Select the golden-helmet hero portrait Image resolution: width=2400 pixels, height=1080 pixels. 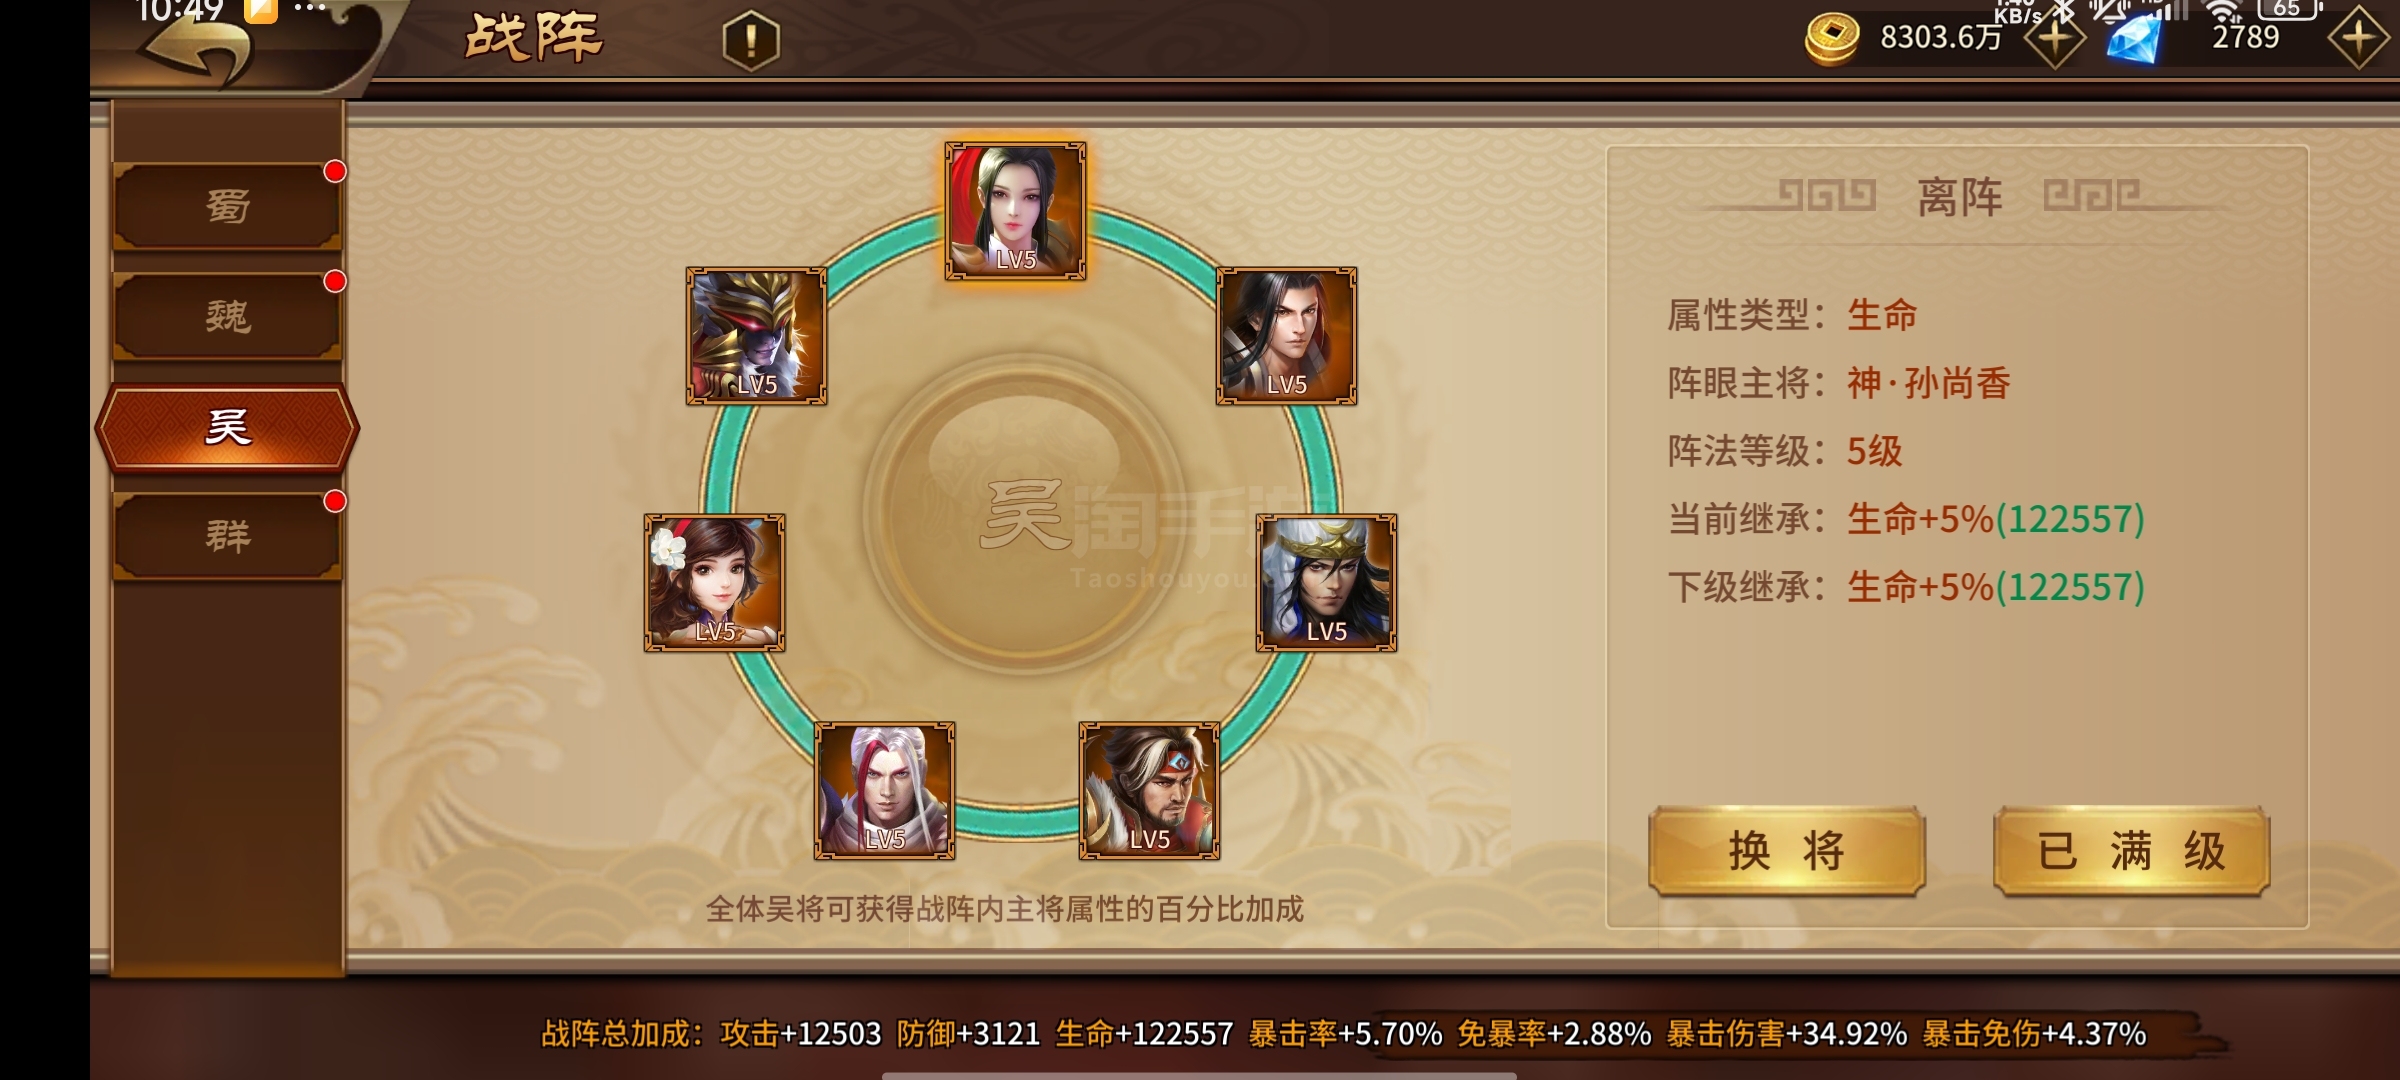(756, 336)
